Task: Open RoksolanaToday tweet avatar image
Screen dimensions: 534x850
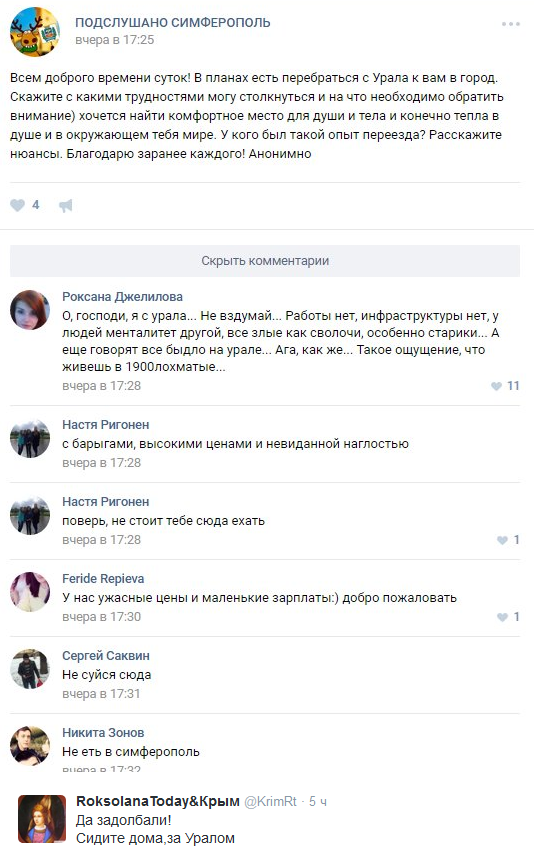Action: coord(42,819)
